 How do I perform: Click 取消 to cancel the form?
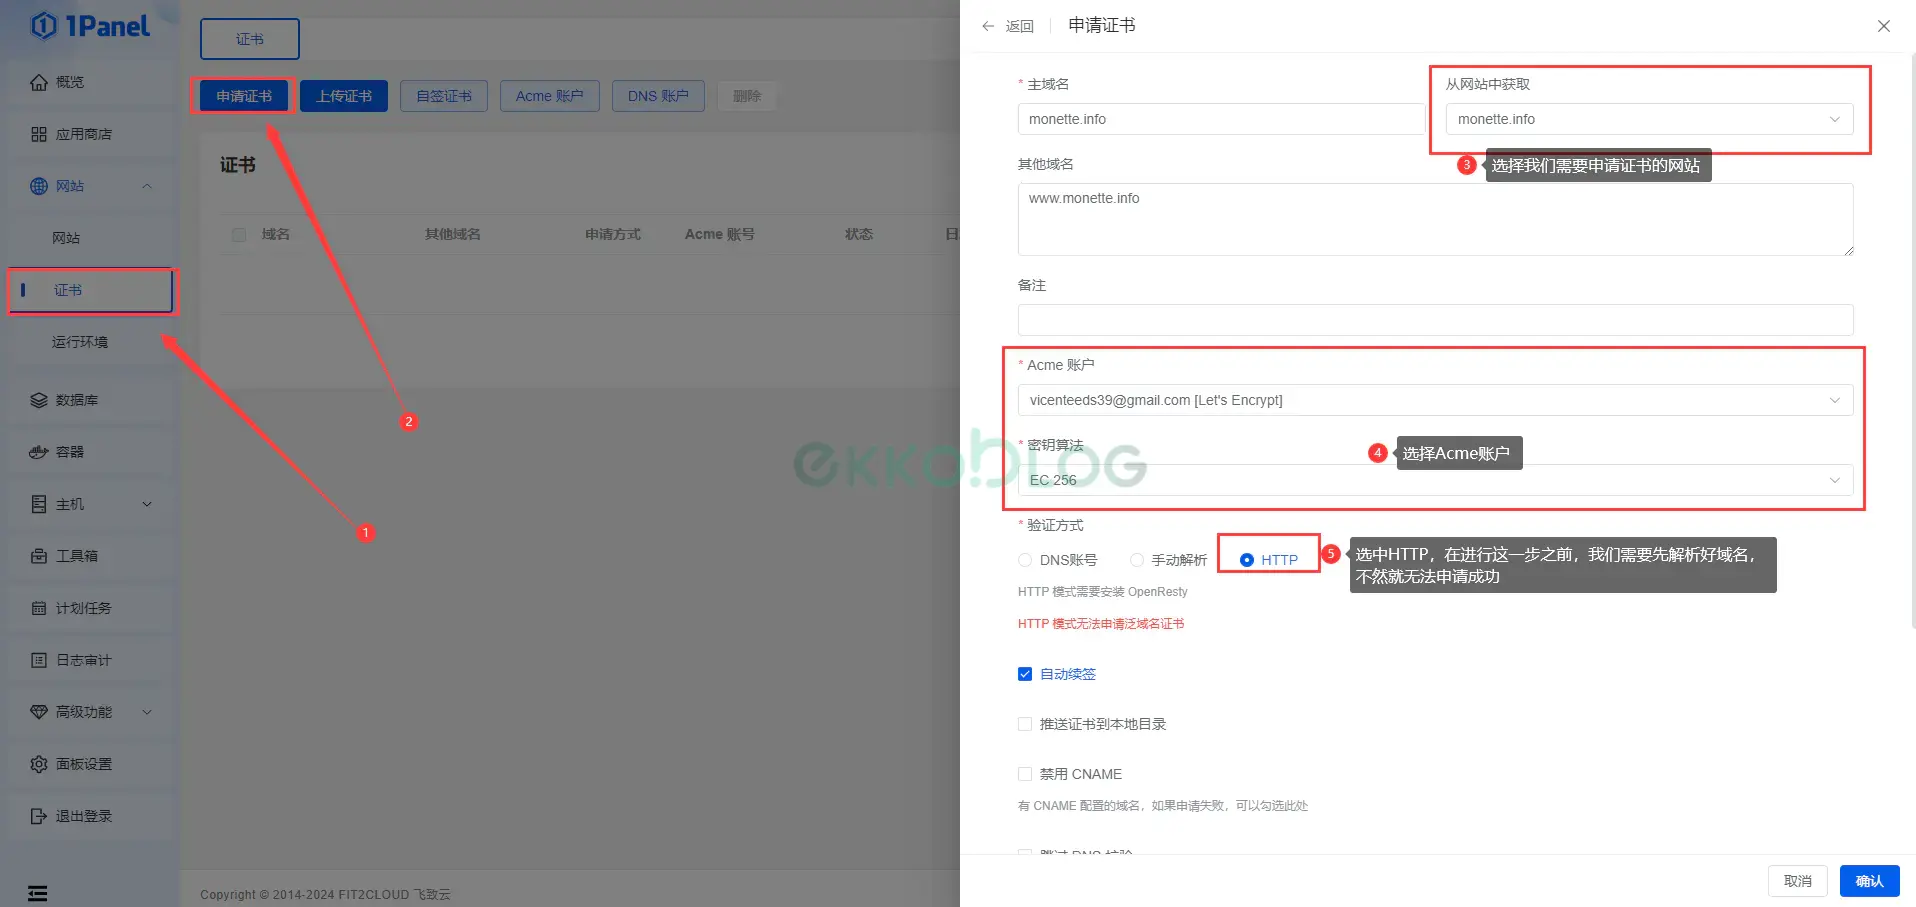tap(1798, 881)
